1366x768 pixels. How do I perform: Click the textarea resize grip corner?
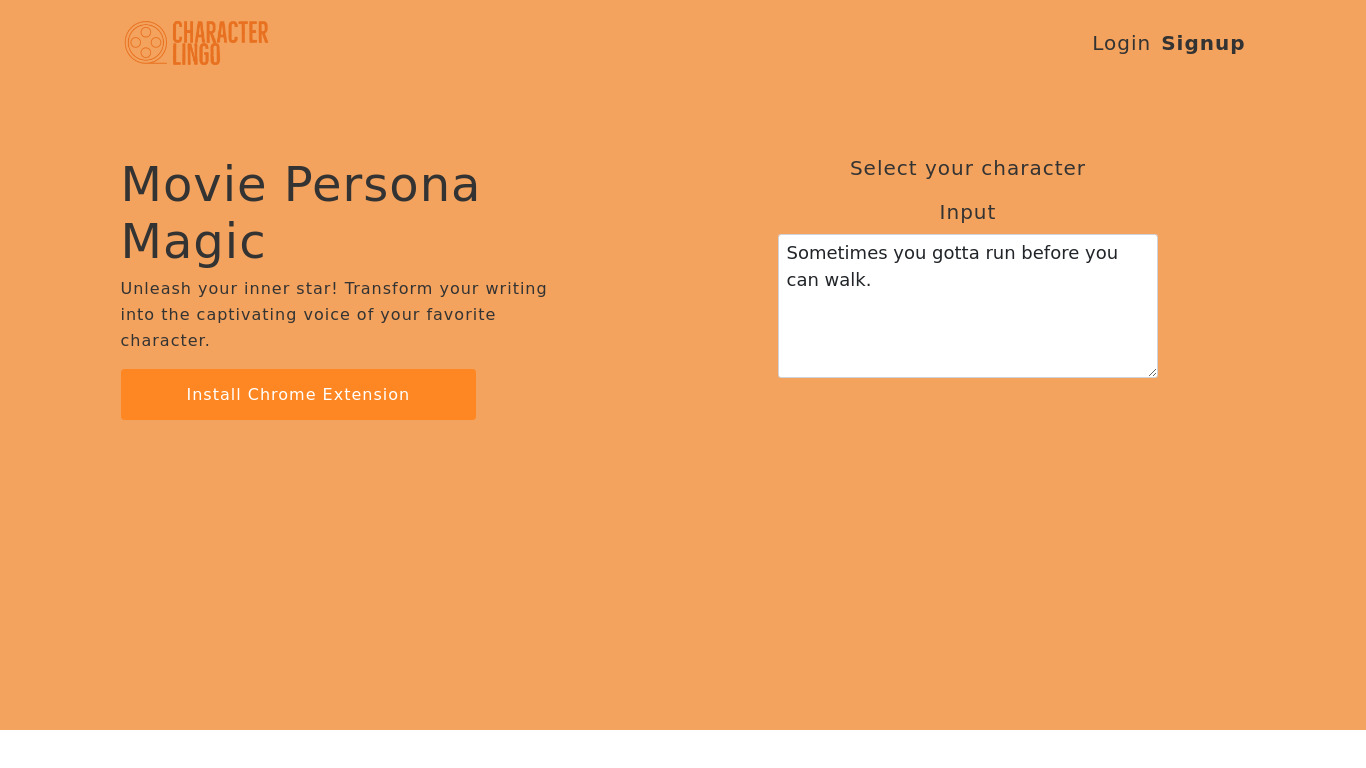coord(1152,372)
